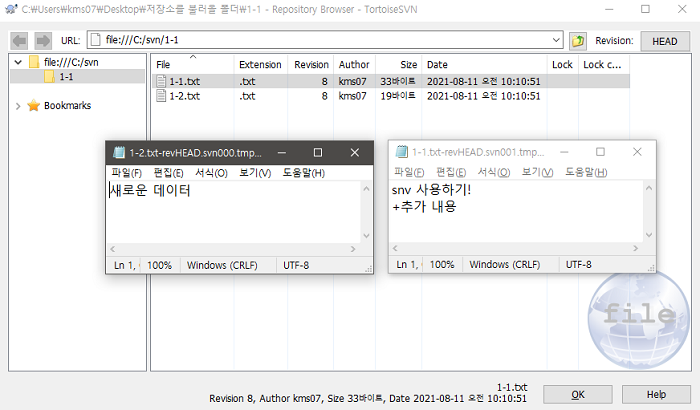Viewport: 700px width, 410px height.
Task: Click the Bookmarks star icon
Action: [33, 105]
